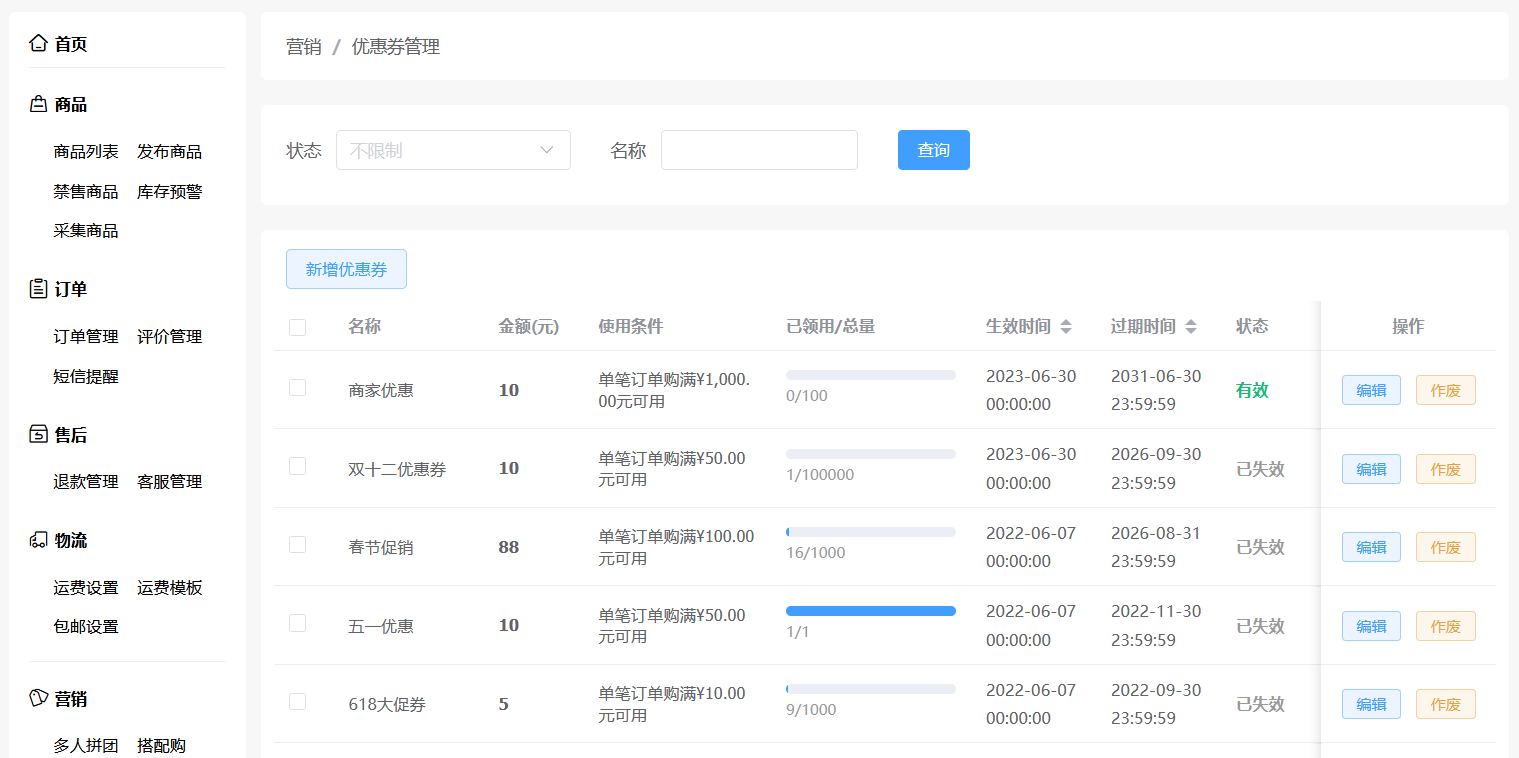Check the box for the 春节促销 row
The width and height of the screenshot is (1519, 758).
[297, 545]
